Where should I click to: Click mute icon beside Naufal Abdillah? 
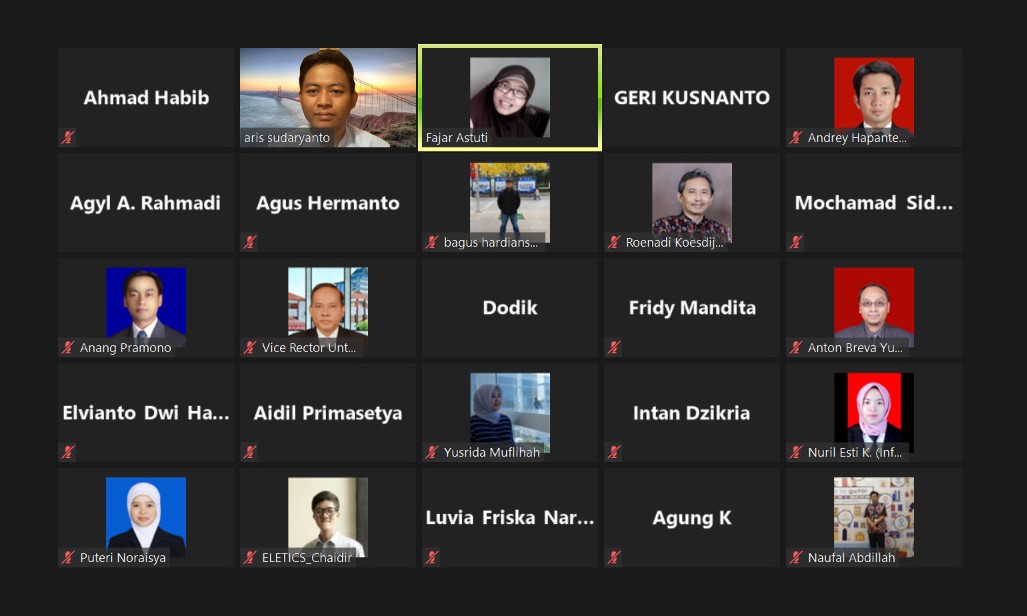[x=796, y=557]
